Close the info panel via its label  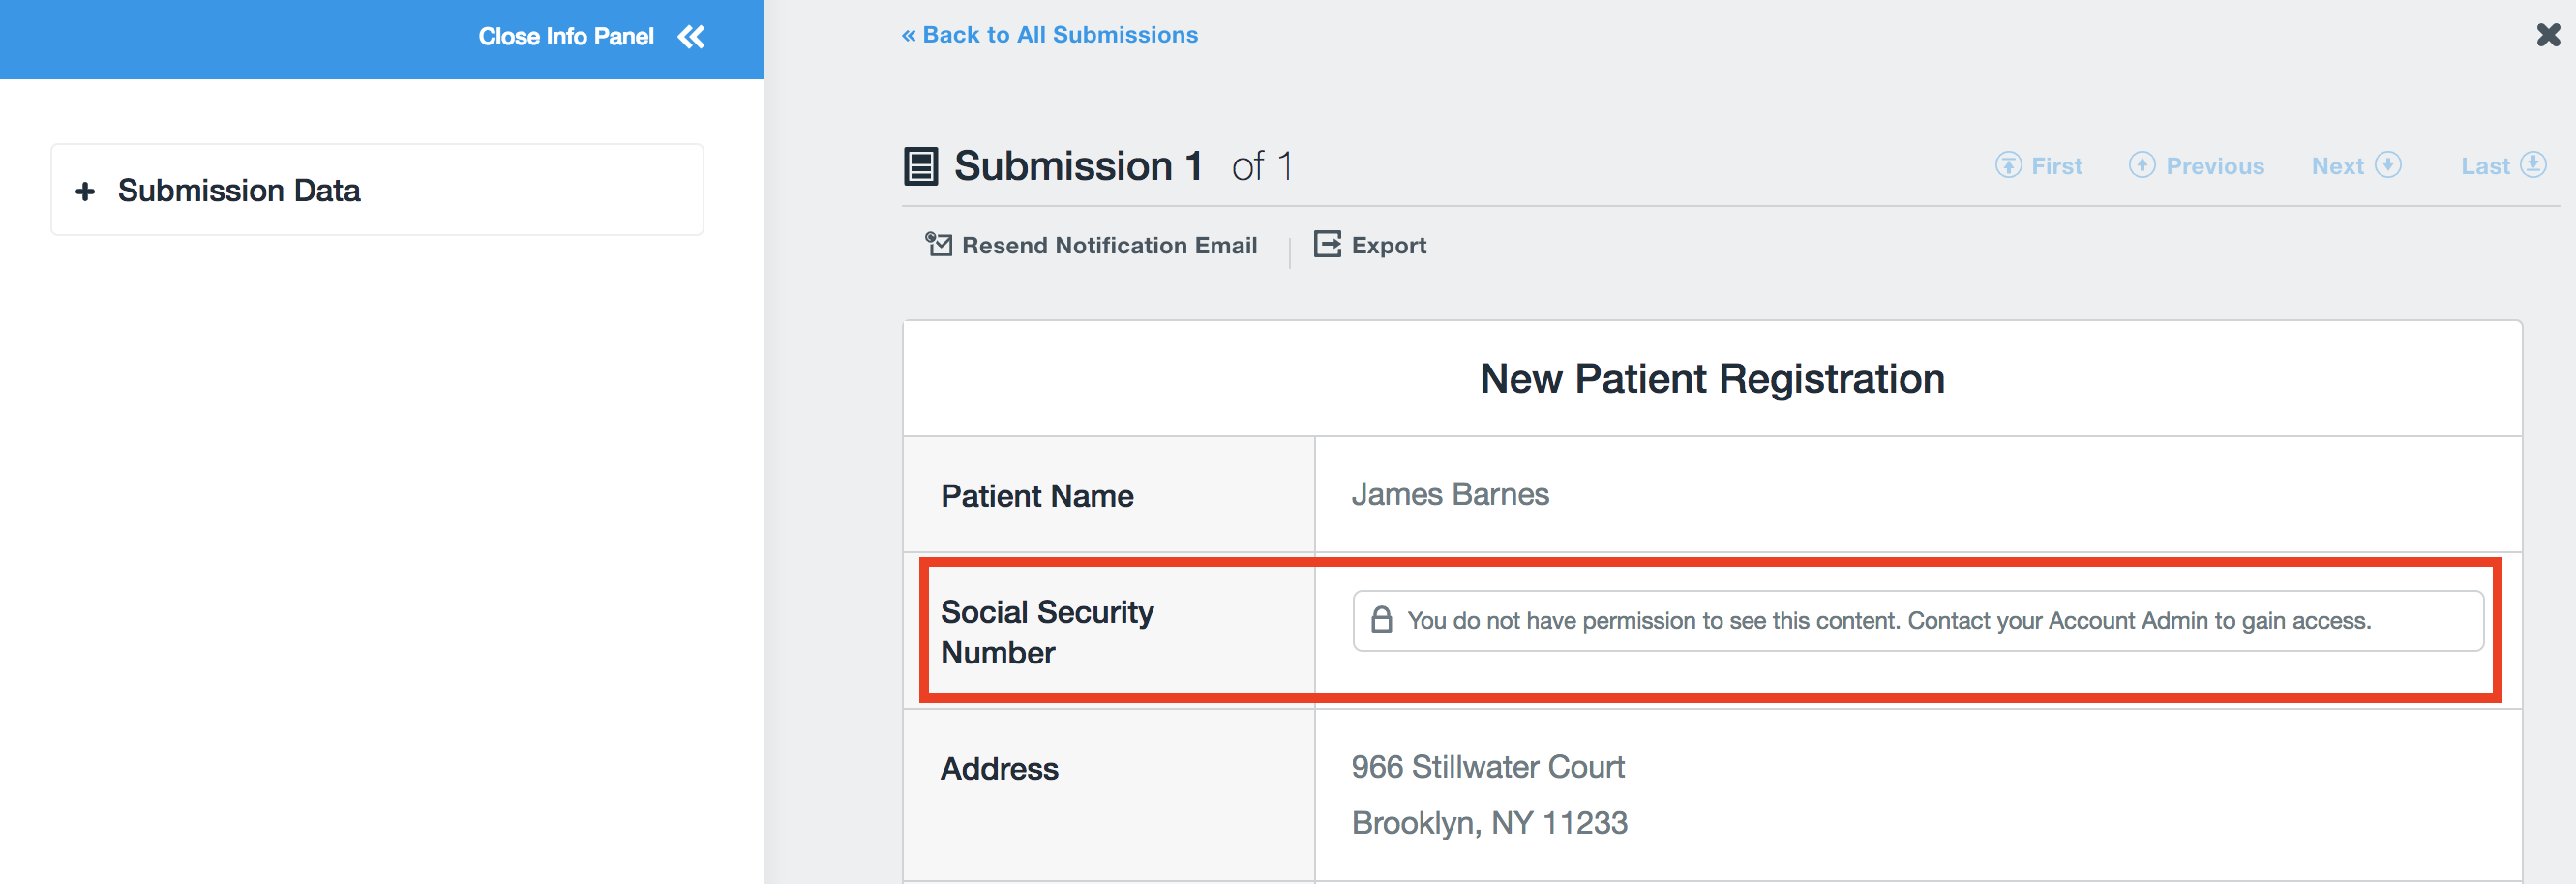pos(565,37)
